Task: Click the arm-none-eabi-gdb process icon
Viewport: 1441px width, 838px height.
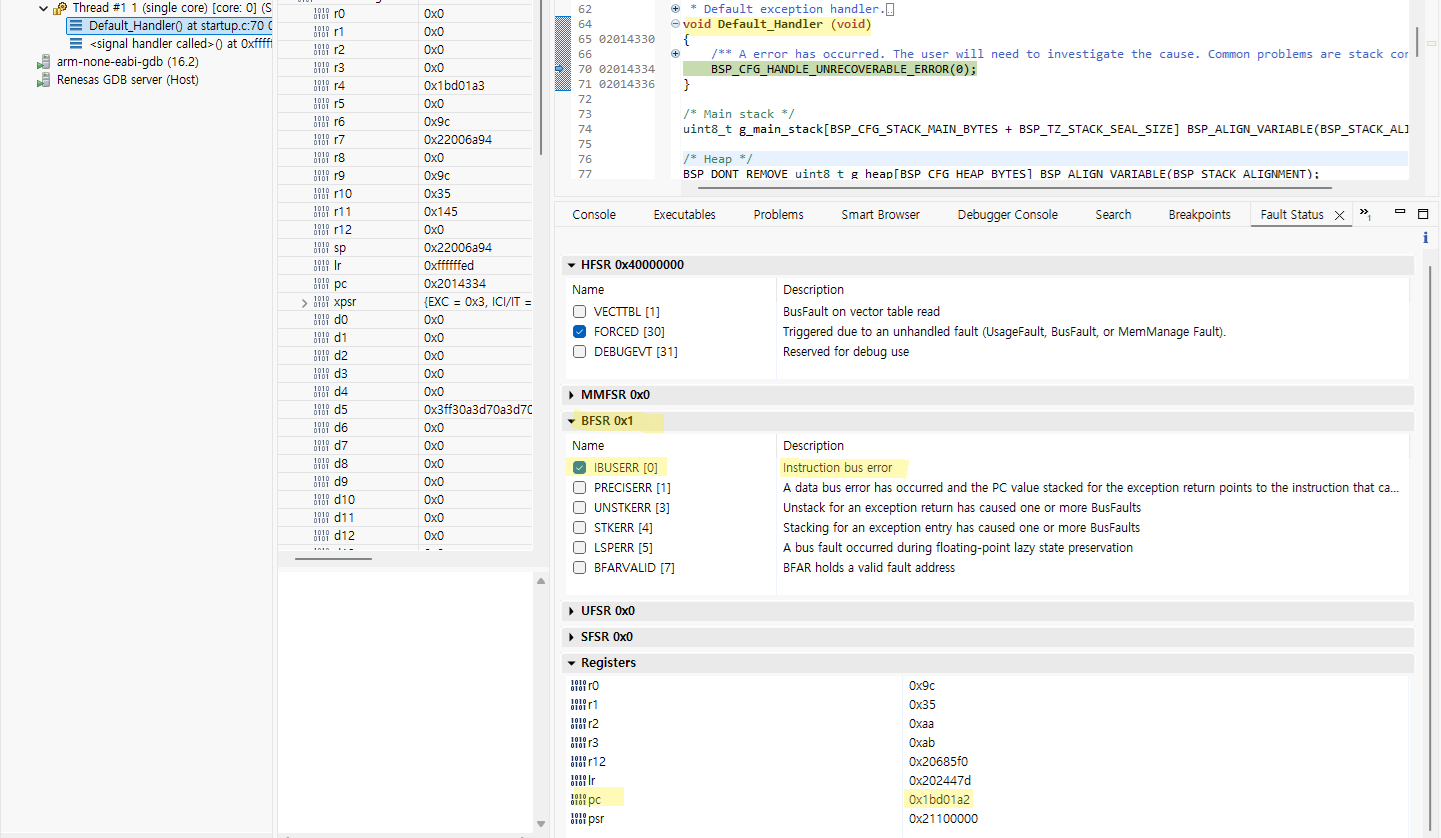Action: (x=44, y=62)
